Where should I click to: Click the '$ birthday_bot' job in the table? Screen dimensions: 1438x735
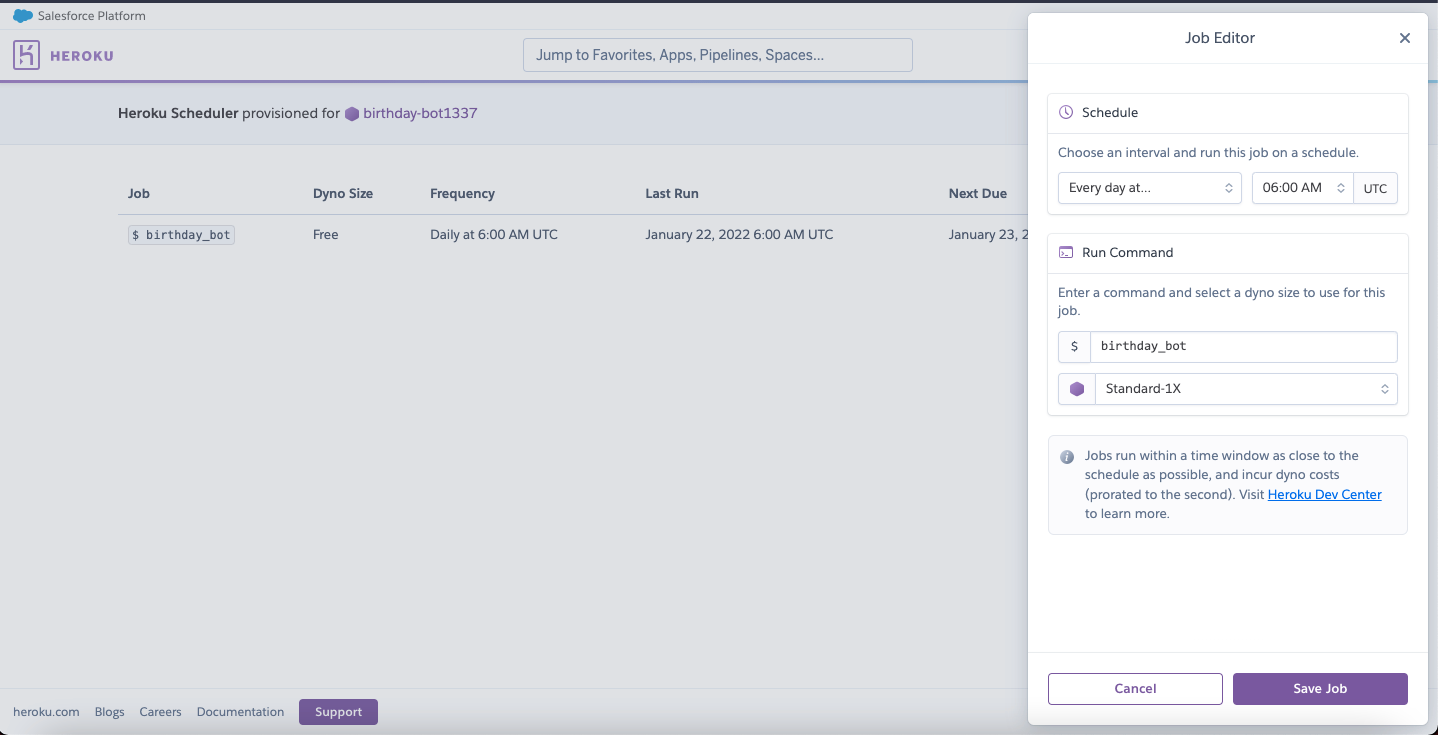tap(181, 235)
